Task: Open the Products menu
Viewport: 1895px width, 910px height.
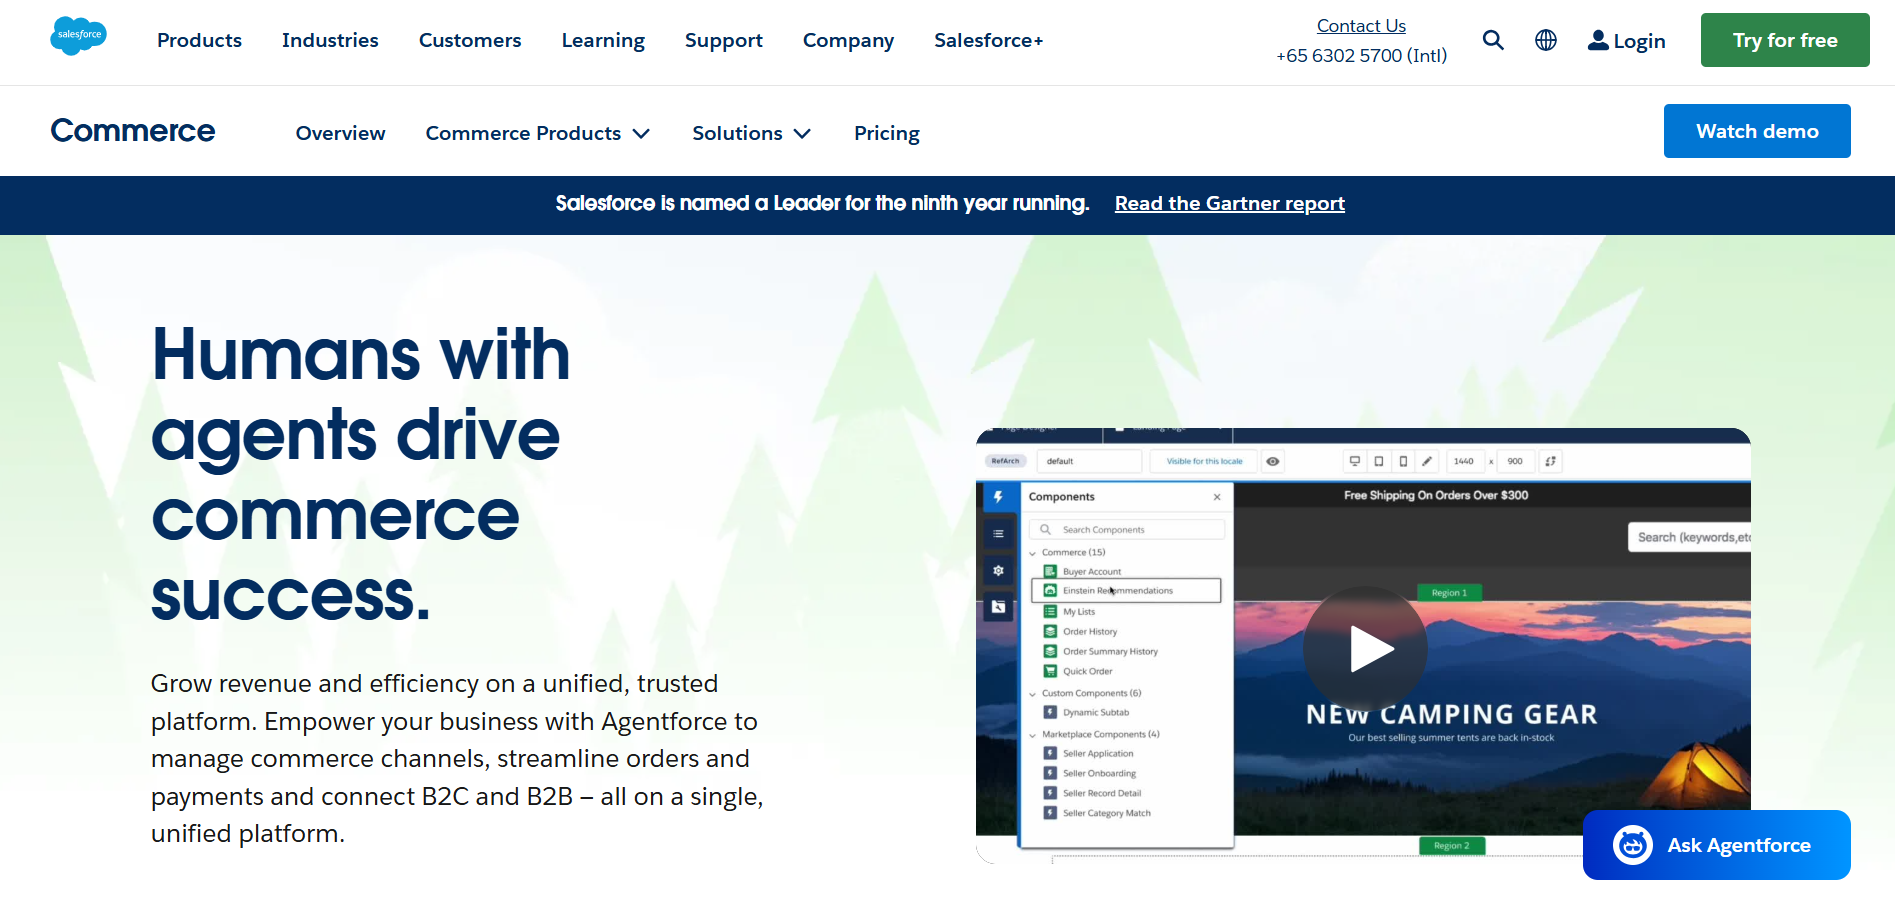Action: (198, 40)
